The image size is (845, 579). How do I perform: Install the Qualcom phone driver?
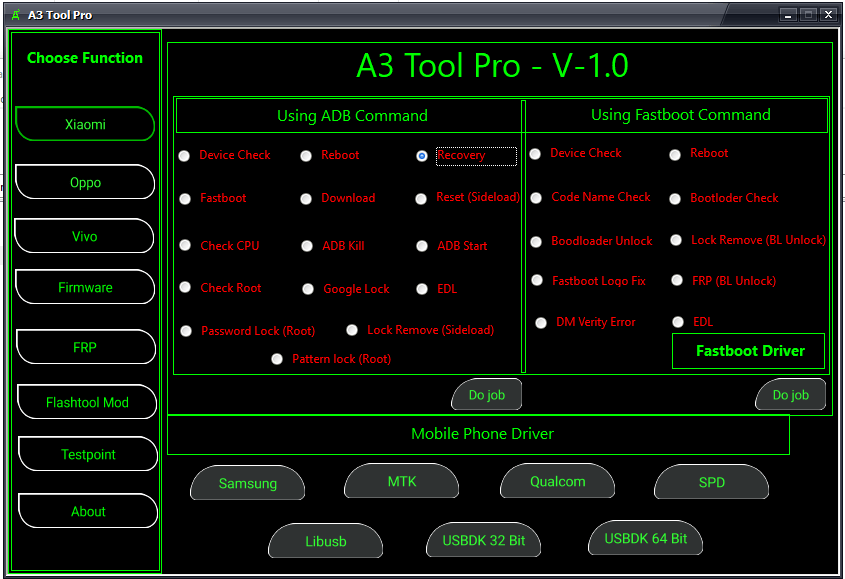557,482
